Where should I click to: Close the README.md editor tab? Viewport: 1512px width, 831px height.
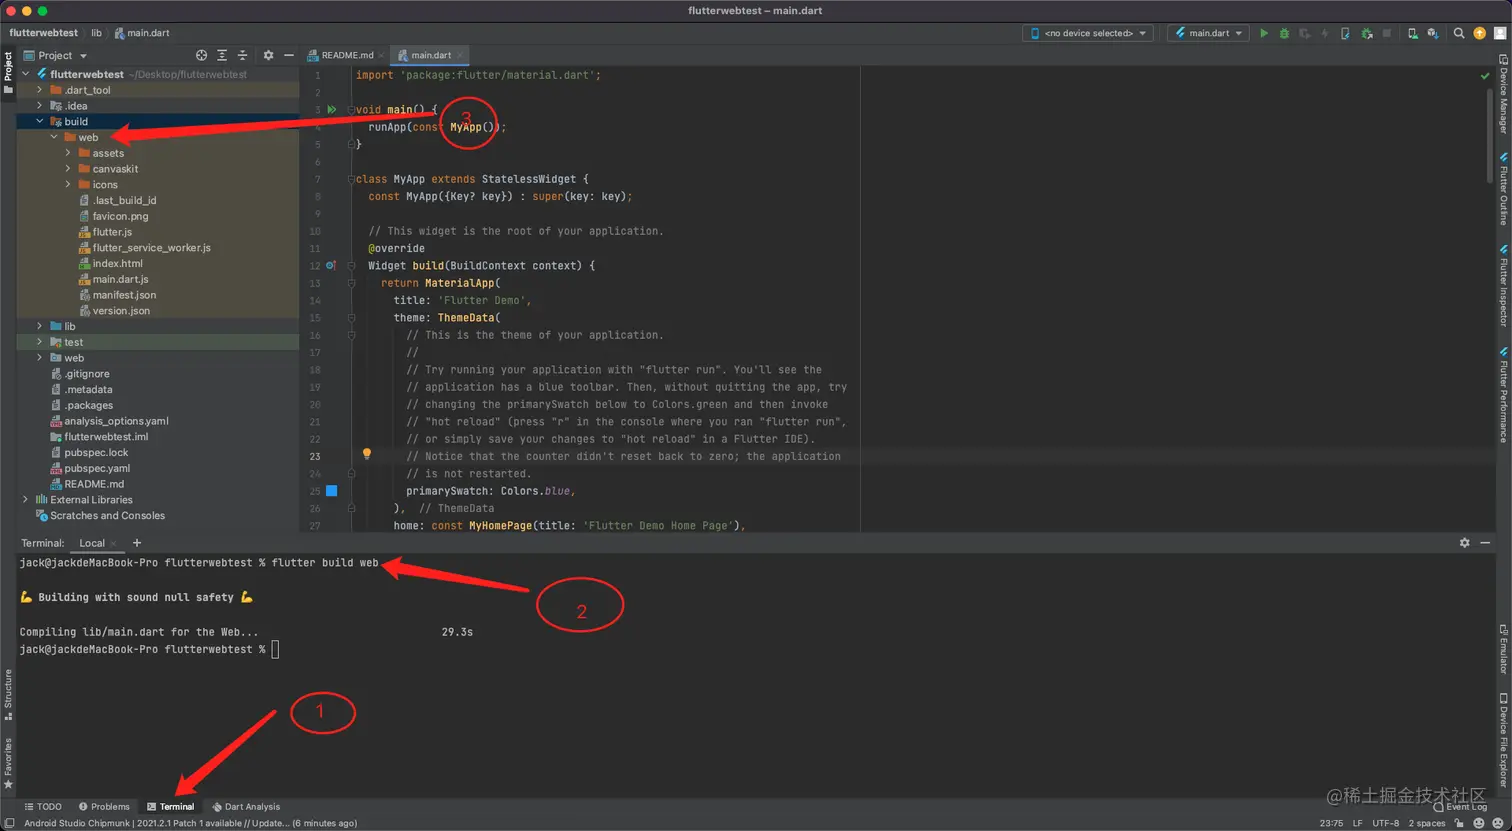(x=382, y=55)
